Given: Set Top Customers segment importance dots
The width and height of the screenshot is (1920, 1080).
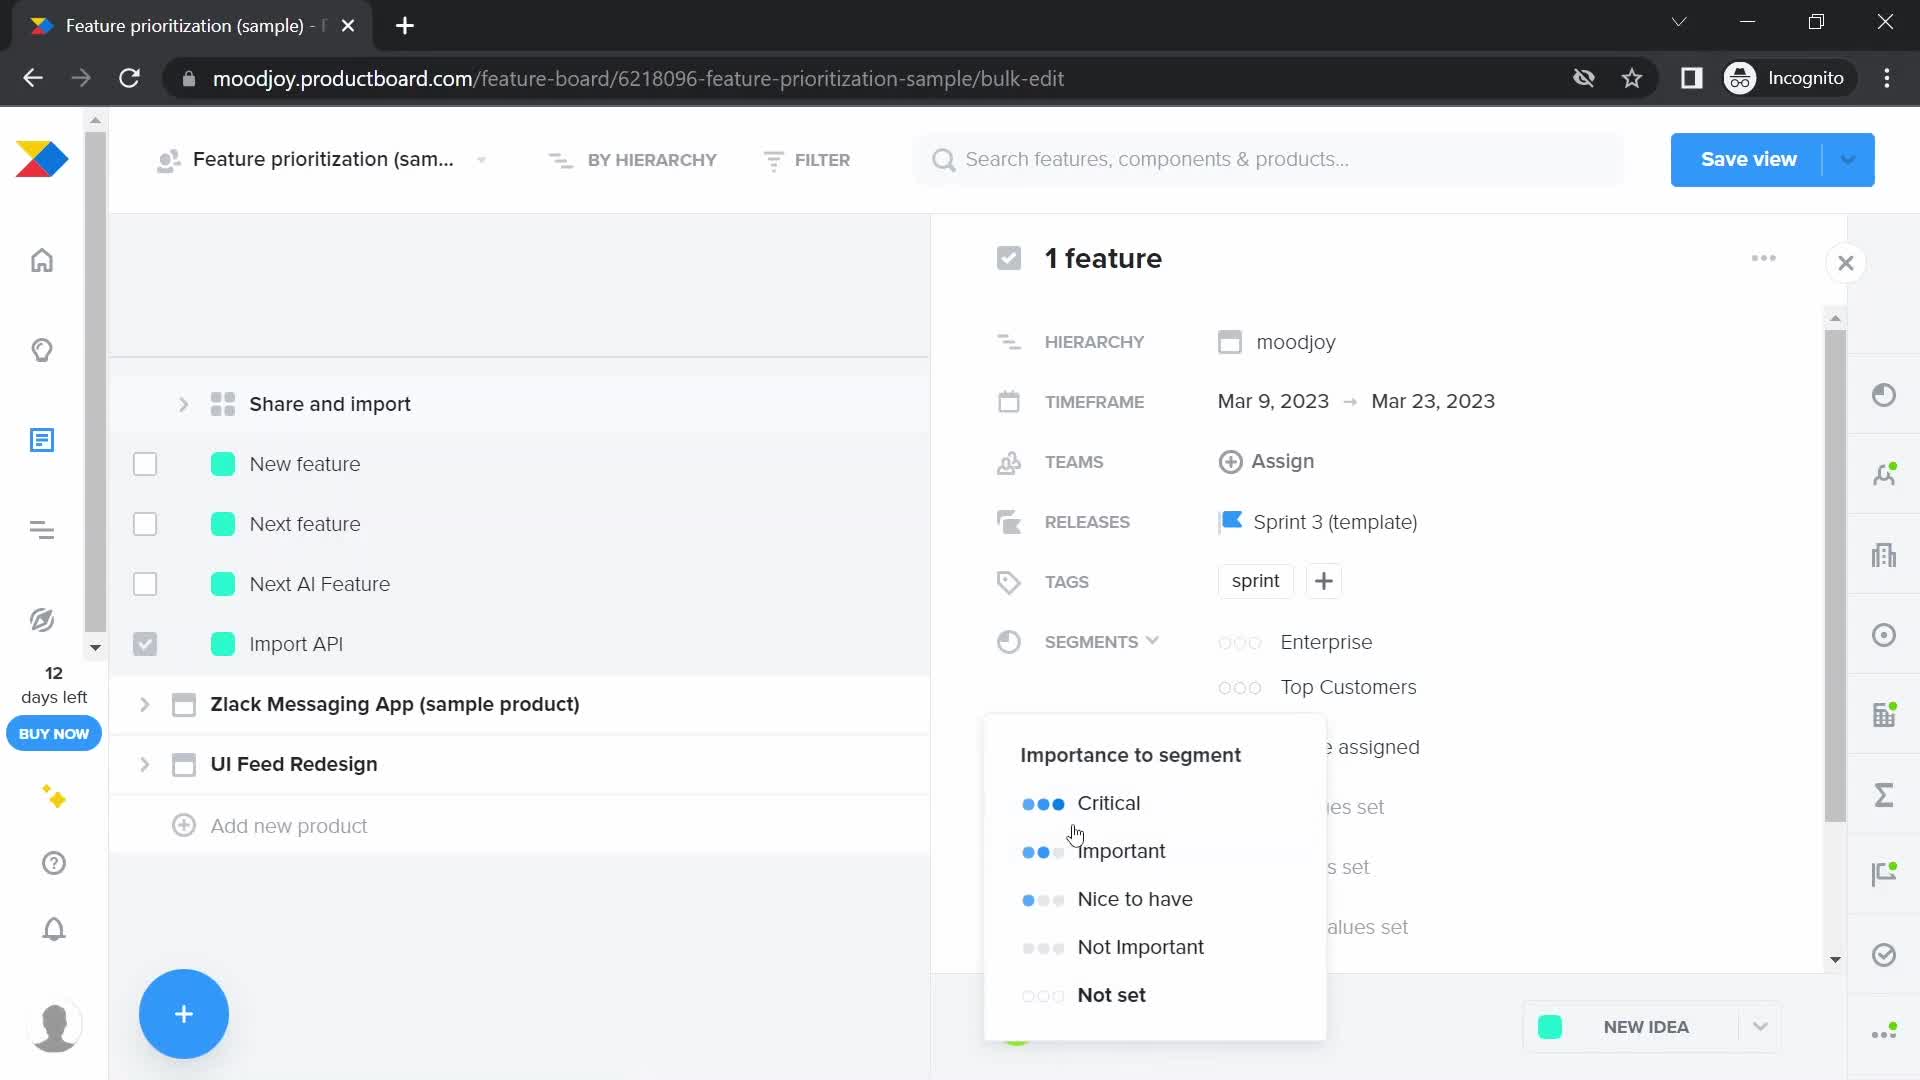Looking at the screenshot, I should [x=1240, y=688].
